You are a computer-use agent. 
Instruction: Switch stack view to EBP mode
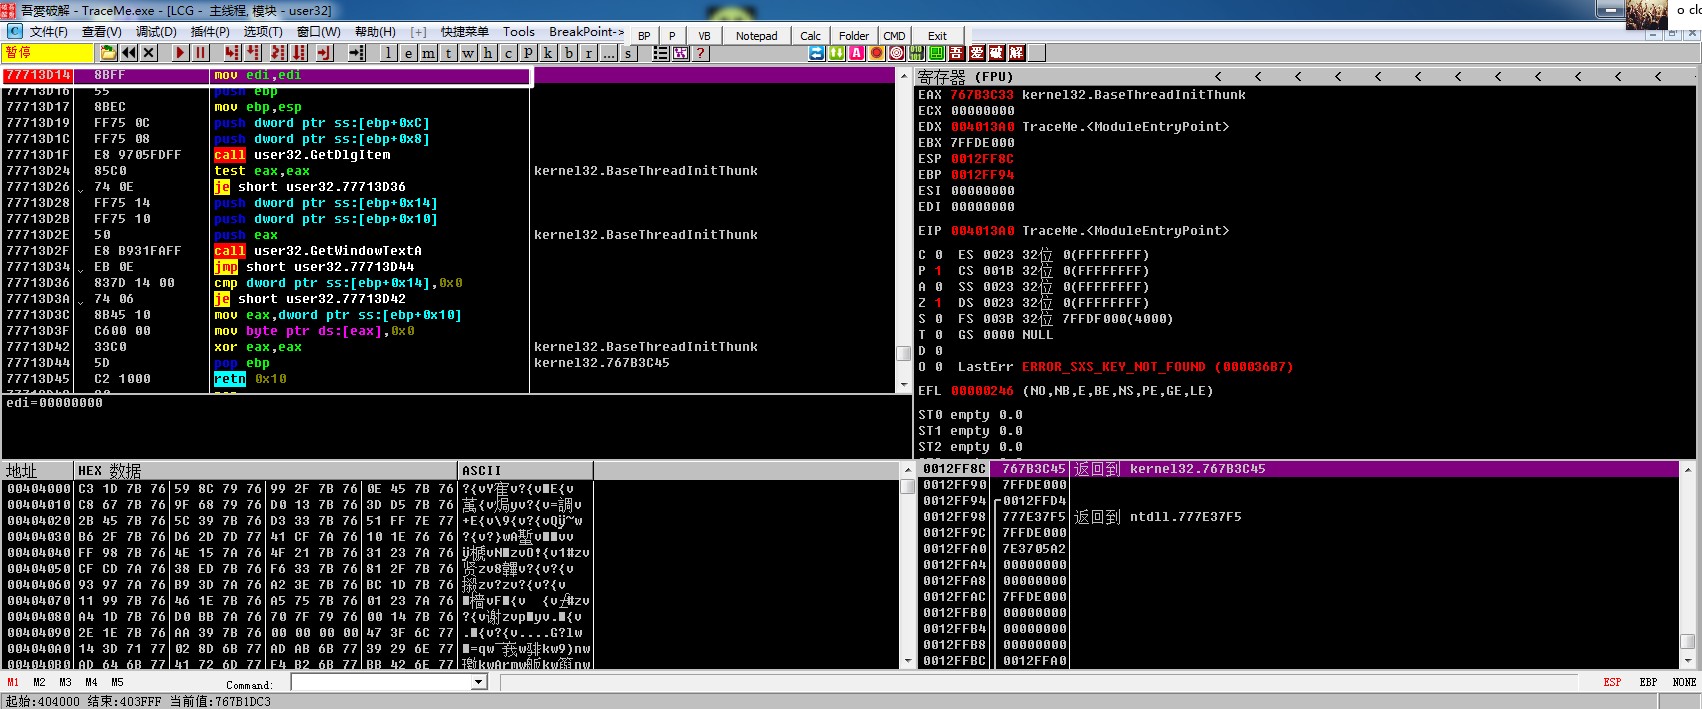tap(1648, 682)
